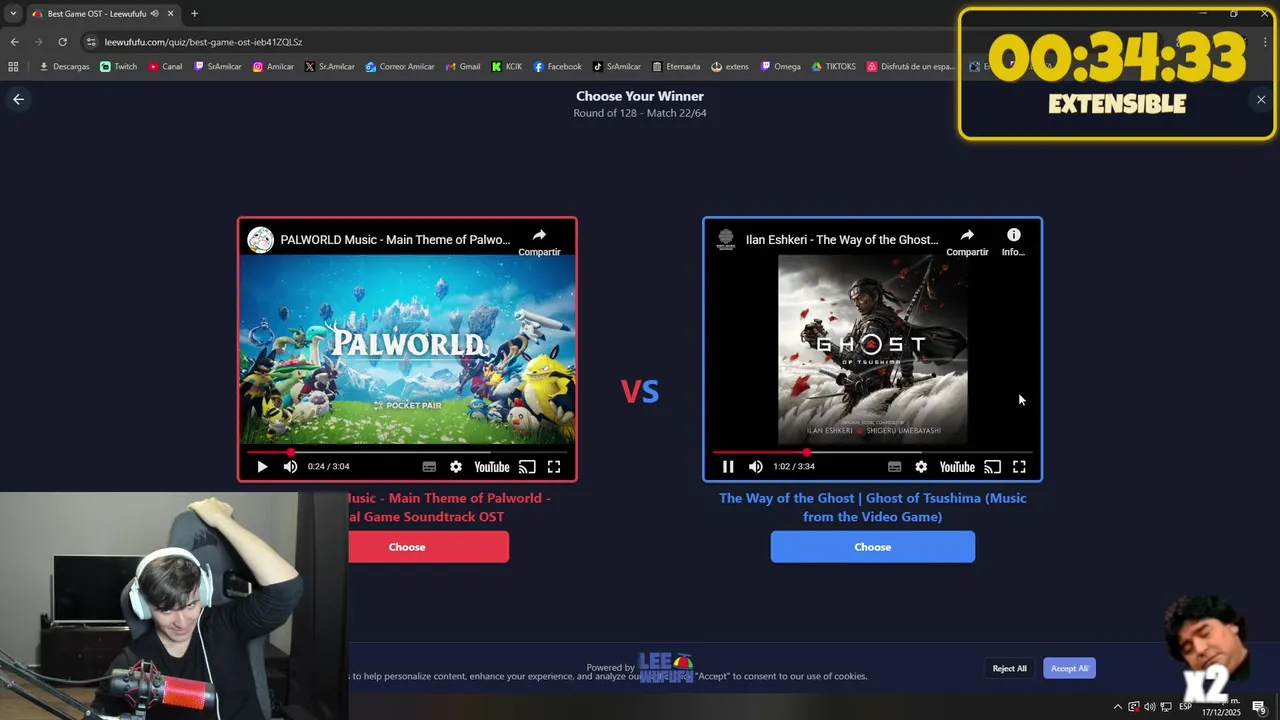Play the Palworld video
The height and width of the screenshot is (720, 1280).
(262, 467)
